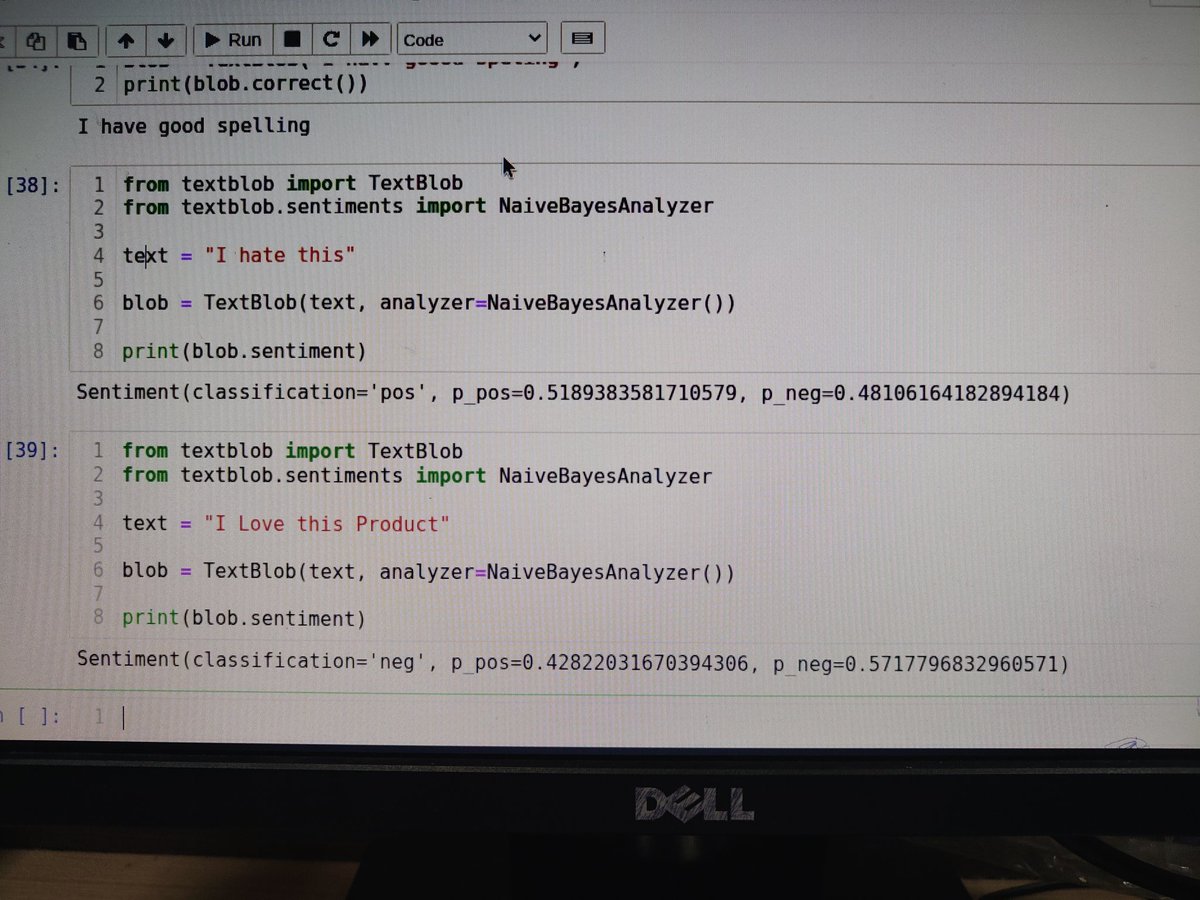Click the copy selected cells icon
1200x900 pixels.
point(37,40)
